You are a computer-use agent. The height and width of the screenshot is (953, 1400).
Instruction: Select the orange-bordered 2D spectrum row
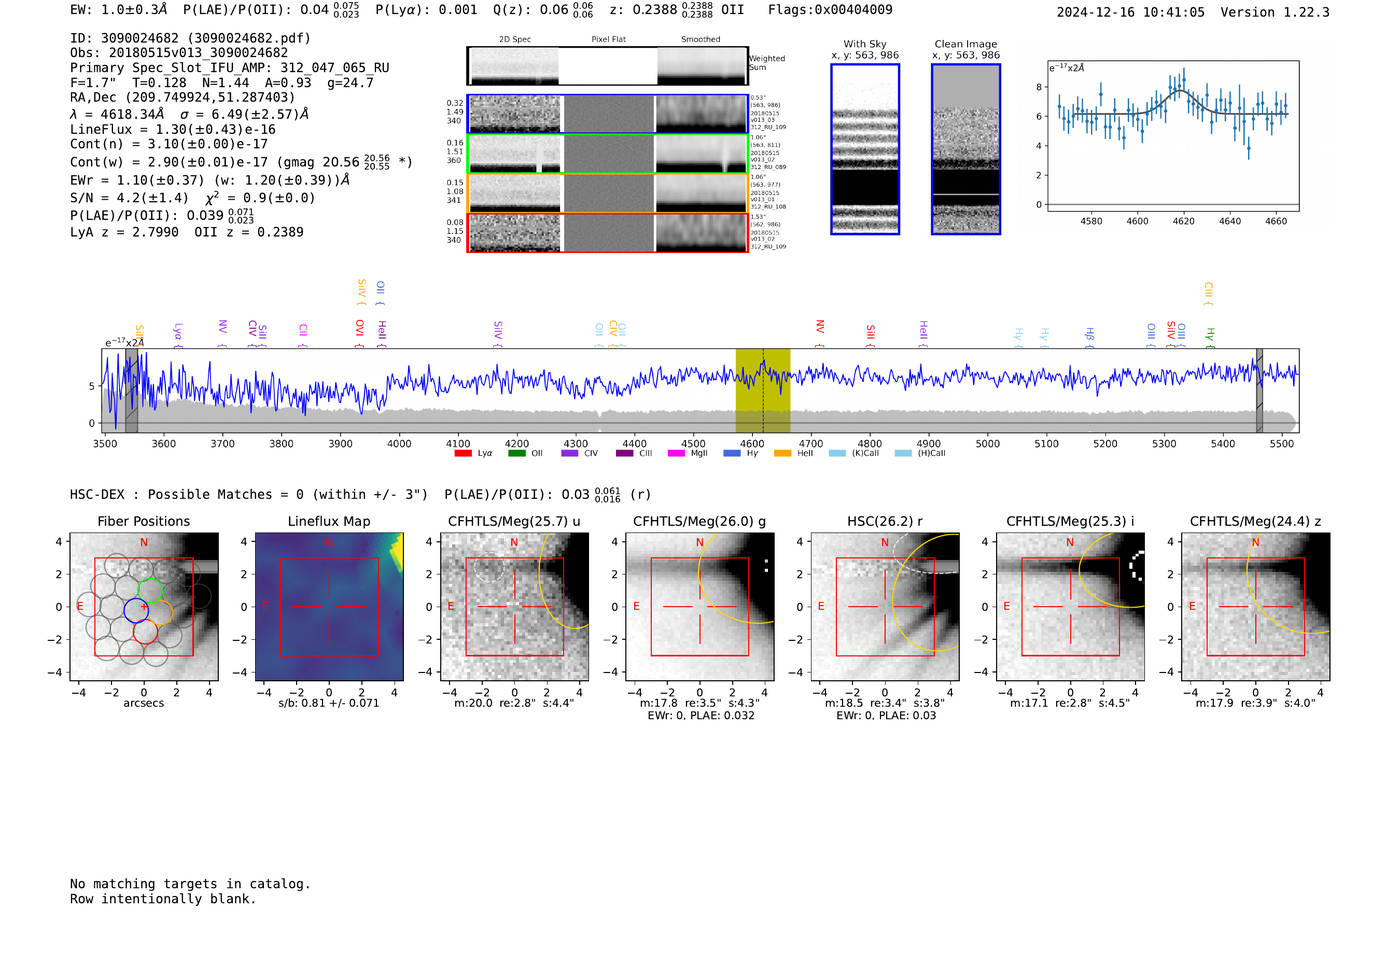click(608, 193)
